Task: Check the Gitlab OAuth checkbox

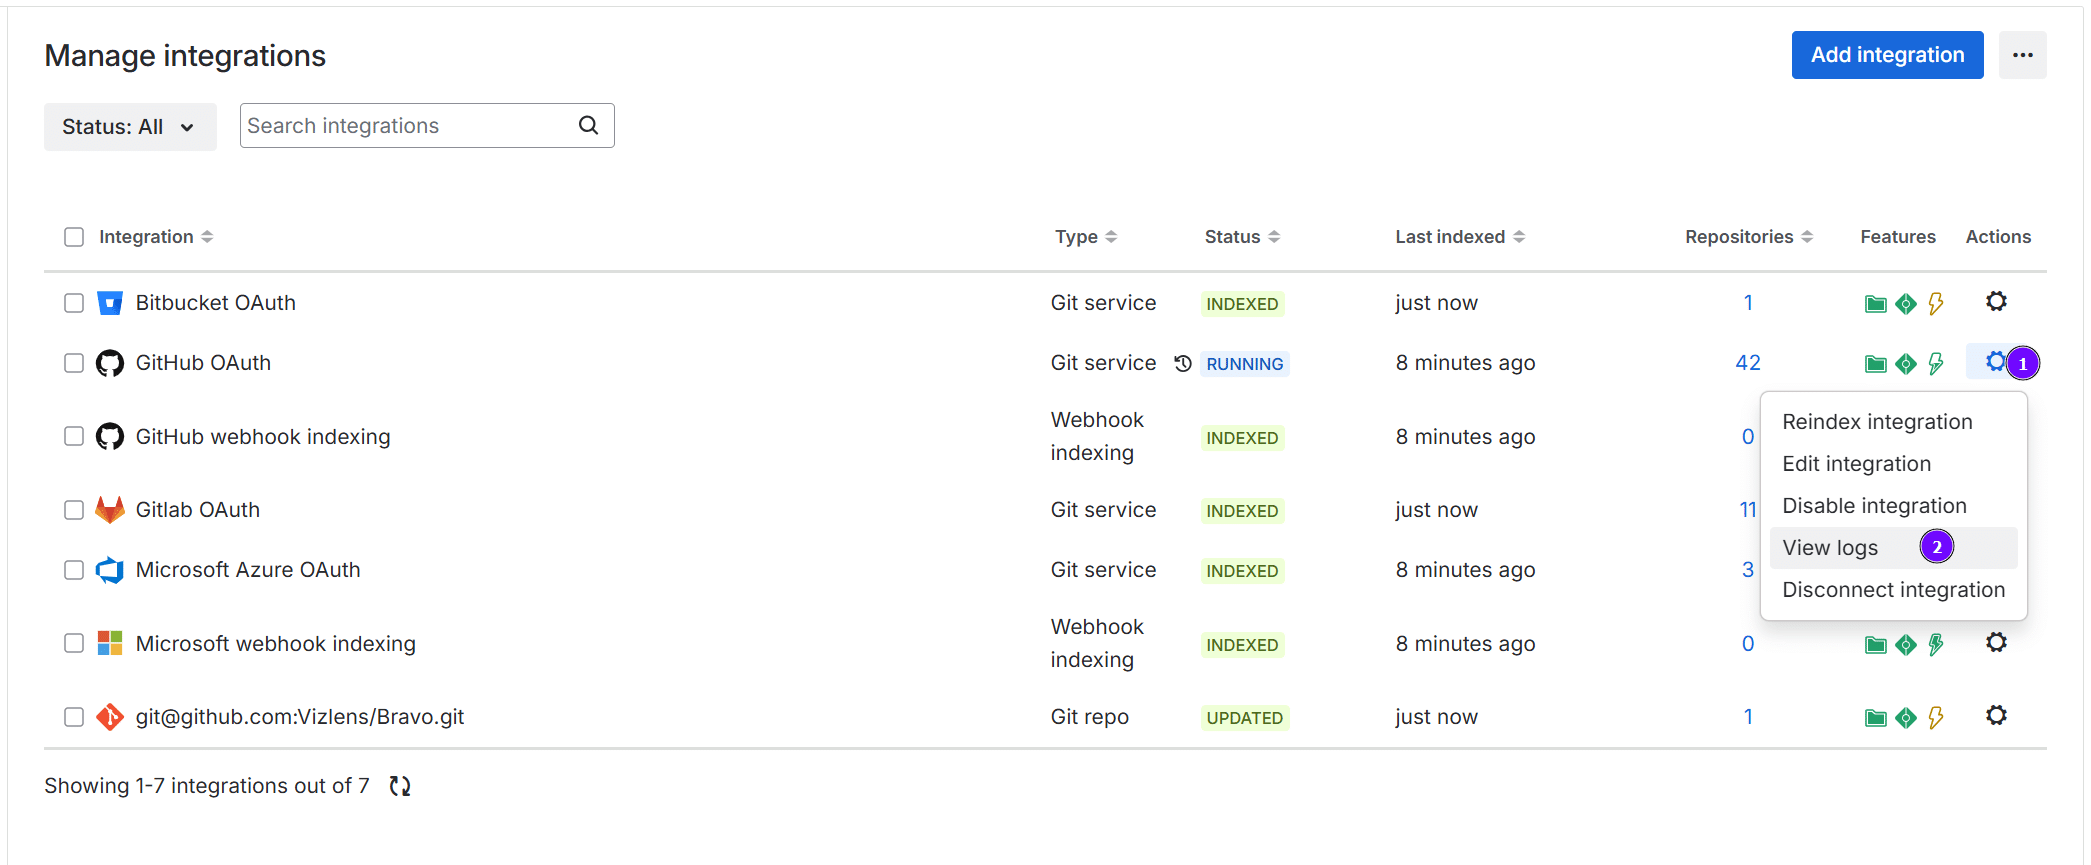Action: [x=74, y=510]
